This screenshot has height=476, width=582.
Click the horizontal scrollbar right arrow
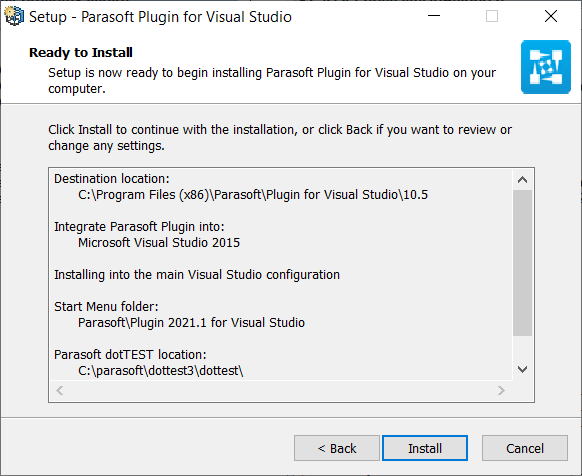click(x=501, y=390)
